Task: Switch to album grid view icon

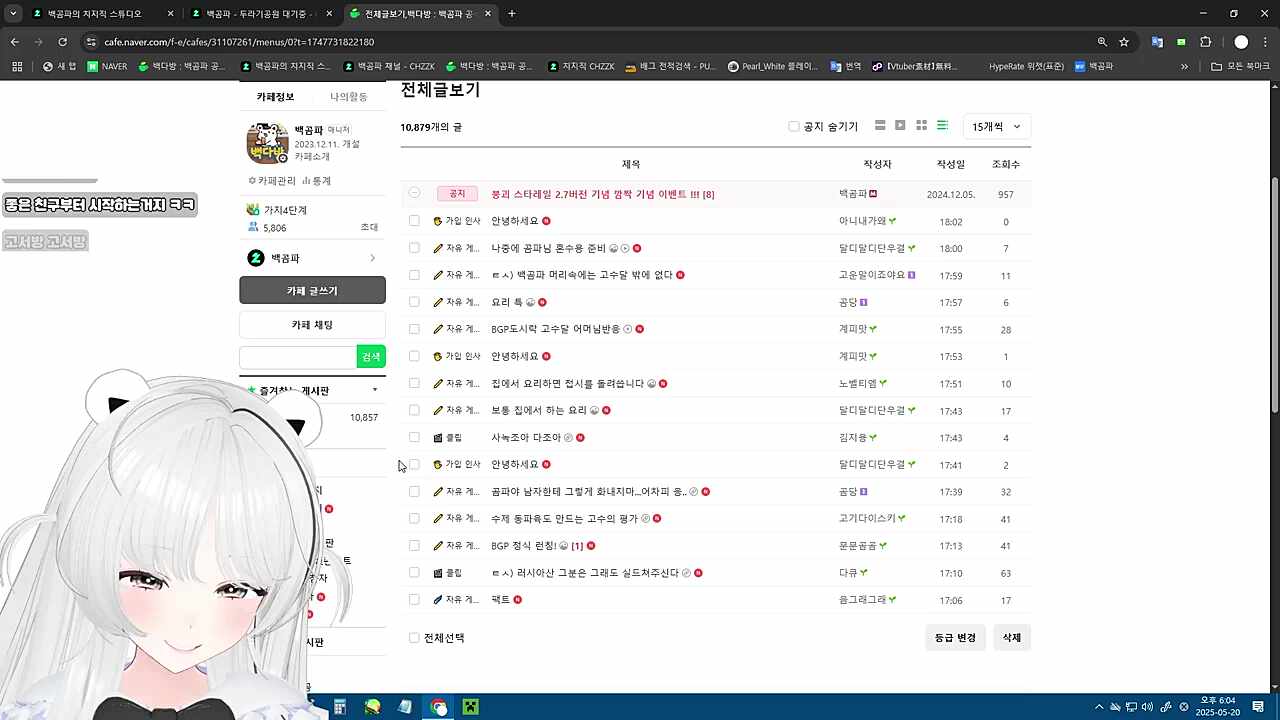Action: pyautogui.click(x=922, y=126)
